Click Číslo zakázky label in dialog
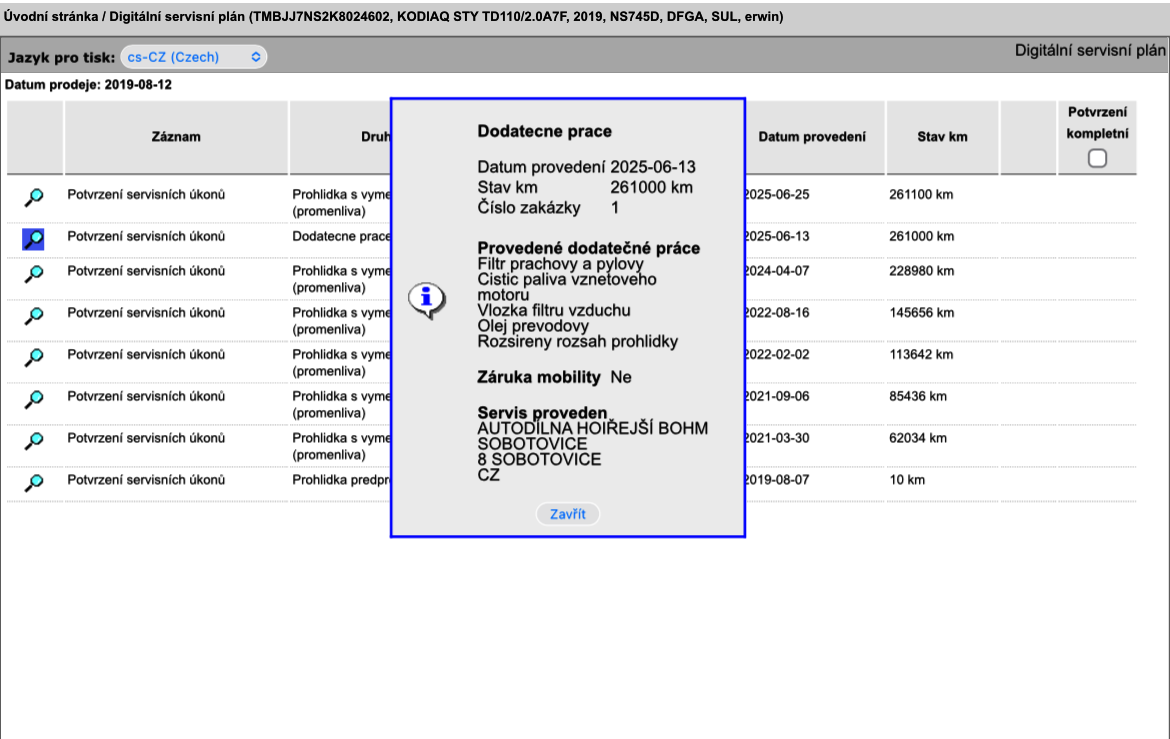 529,208
